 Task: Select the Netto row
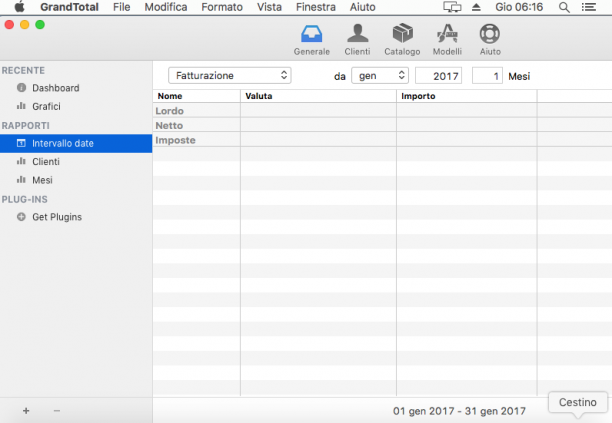click(382, 125)
